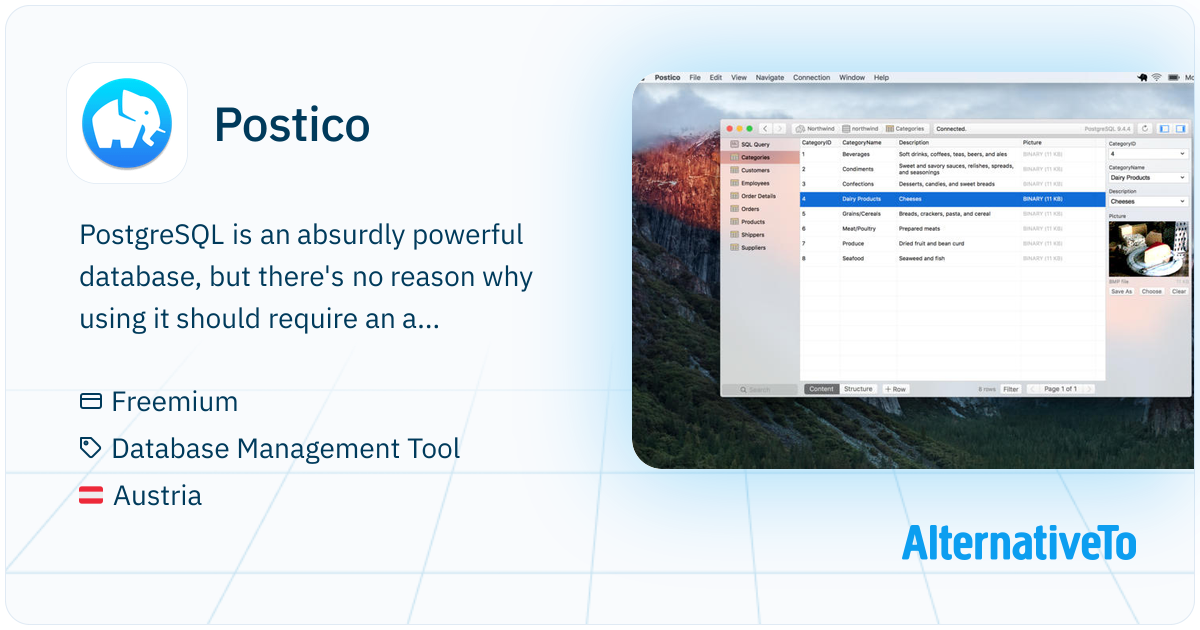Go forward with the right arrow toolbar button
Viewport: 1200px width, 630px height.
click(x=779, y=128)
